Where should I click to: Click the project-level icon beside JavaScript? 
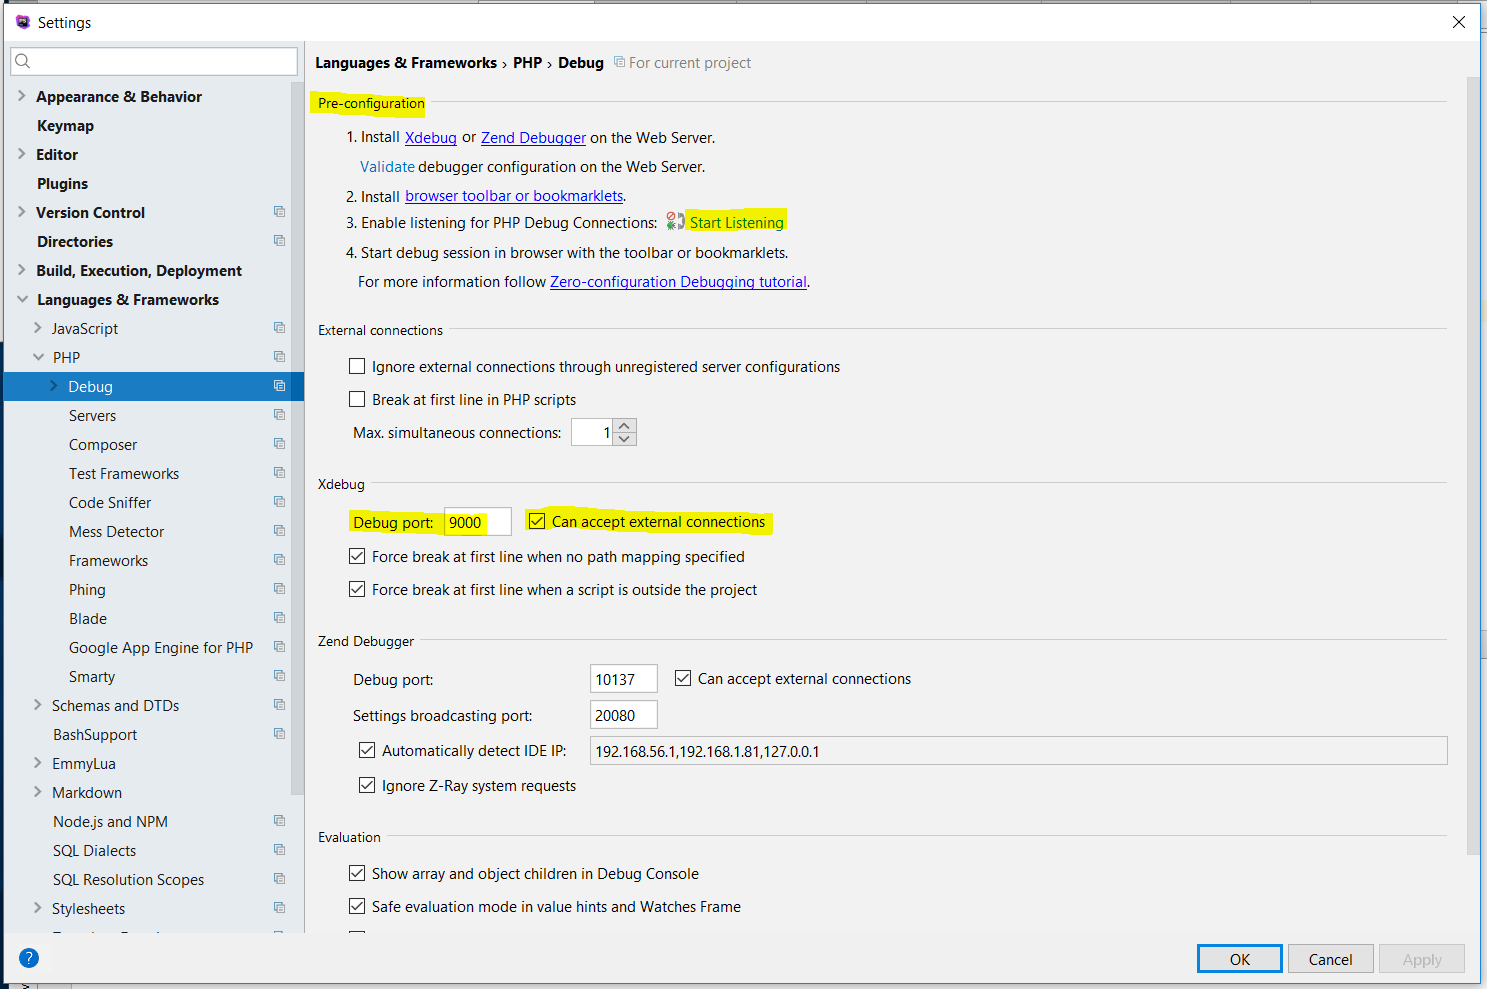coord(279,328)
